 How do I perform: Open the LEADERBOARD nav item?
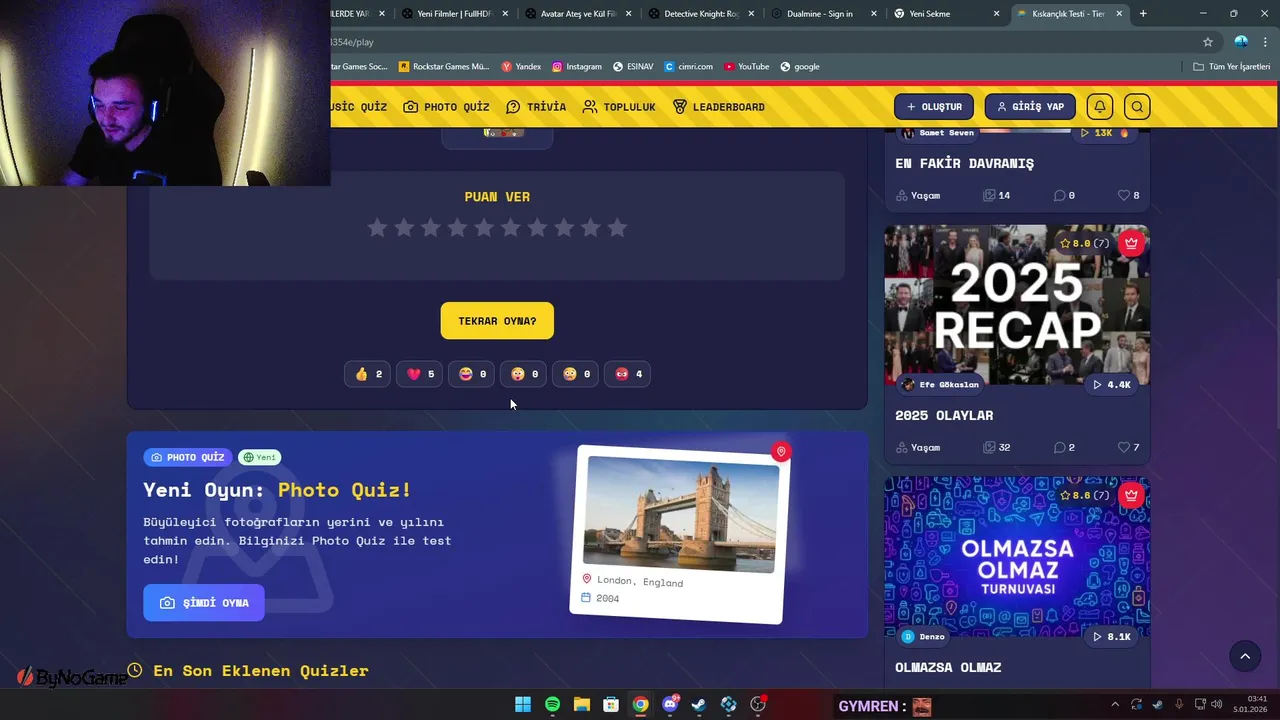coord(718,107)
